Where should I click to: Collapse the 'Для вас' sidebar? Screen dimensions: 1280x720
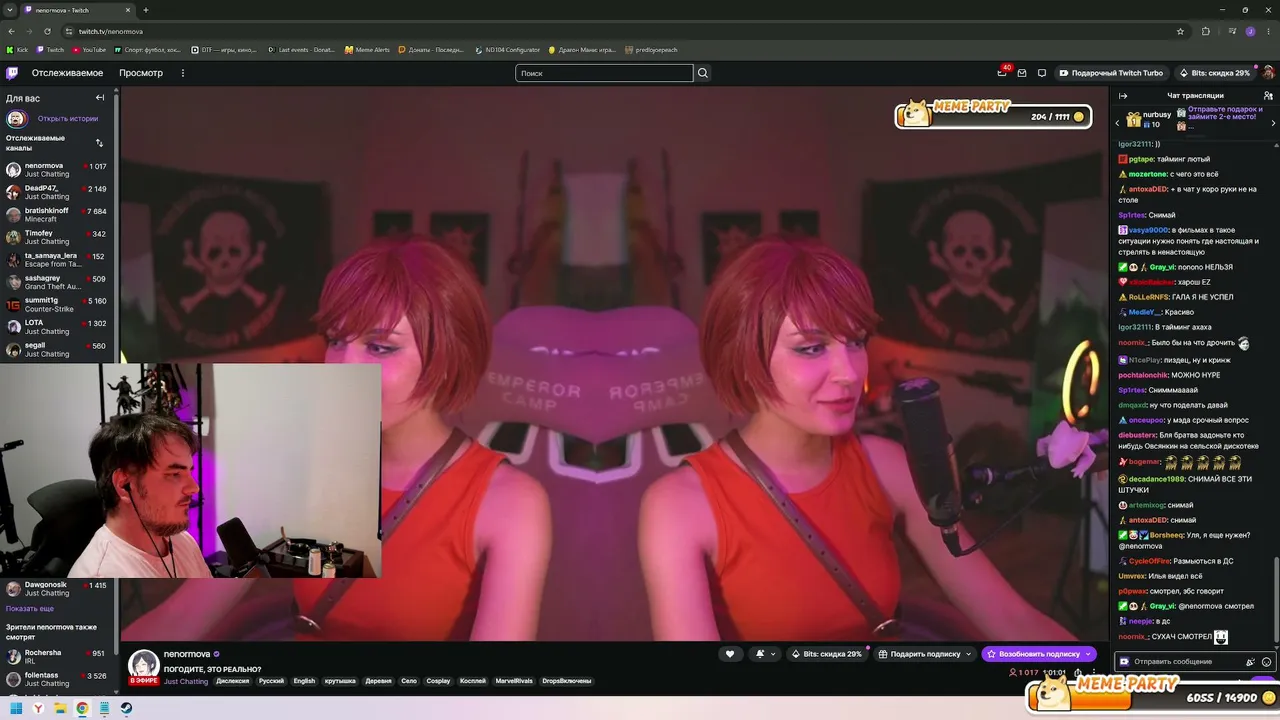(x=100, y=98)
